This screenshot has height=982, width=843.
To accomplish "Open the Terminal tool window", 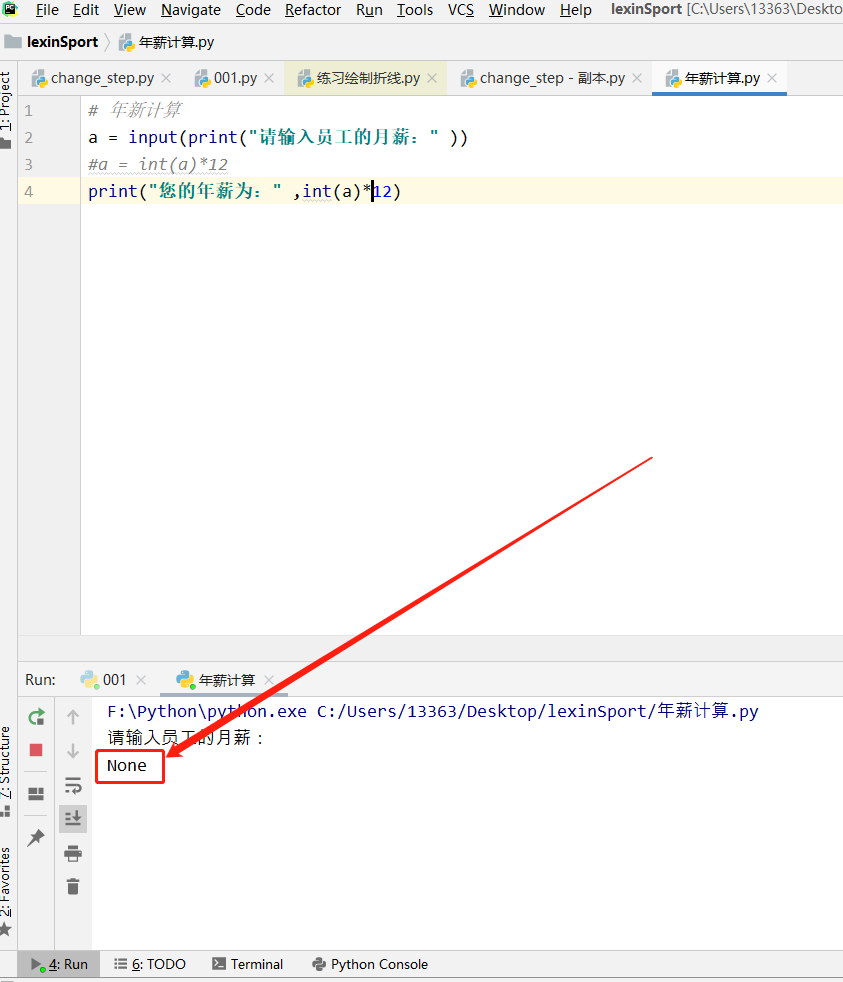I will pyautogui.click(x=248, y=964).
